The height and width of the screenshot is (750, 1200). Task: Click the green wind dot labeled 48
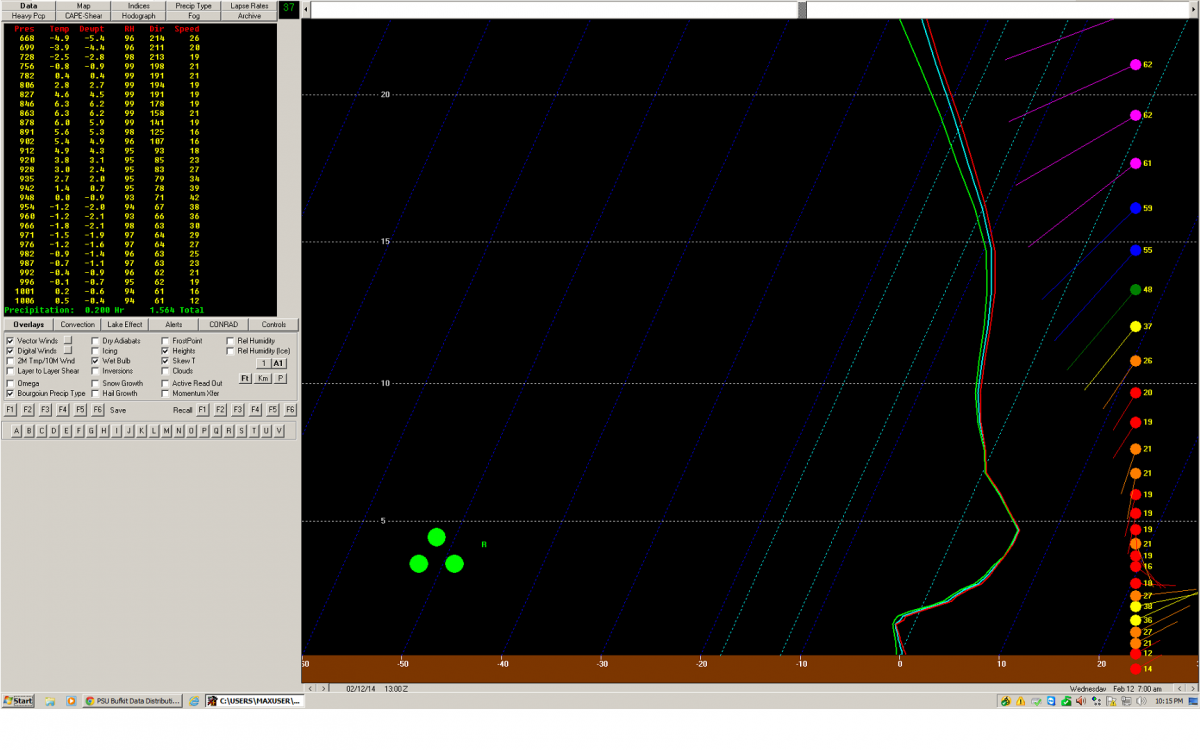click(1135, 289)
